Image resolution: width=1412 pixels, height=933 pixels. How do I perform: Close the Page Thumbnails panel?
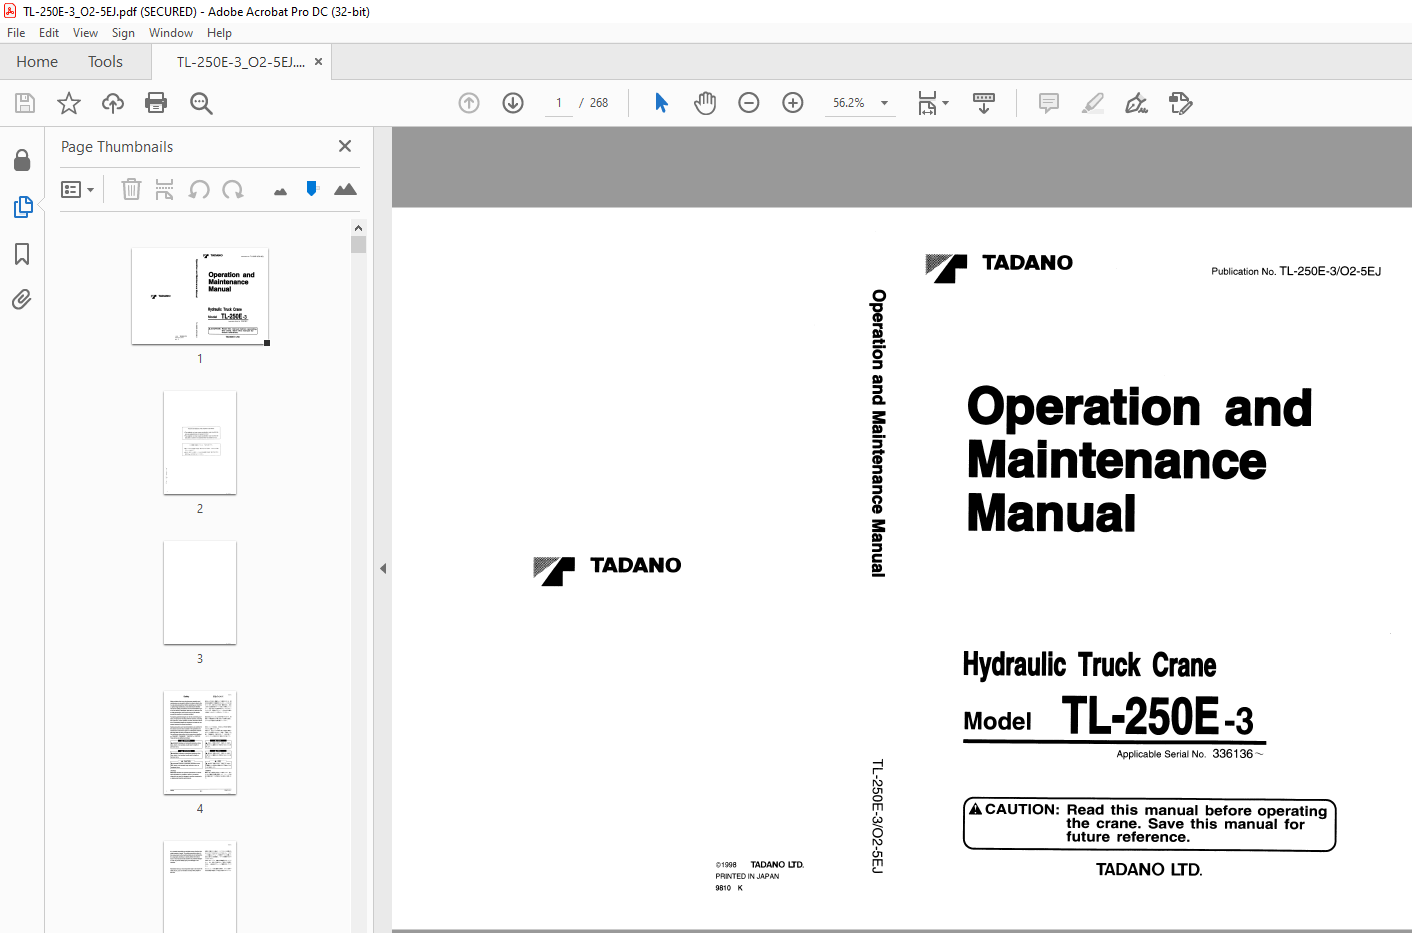click(345, 146)
